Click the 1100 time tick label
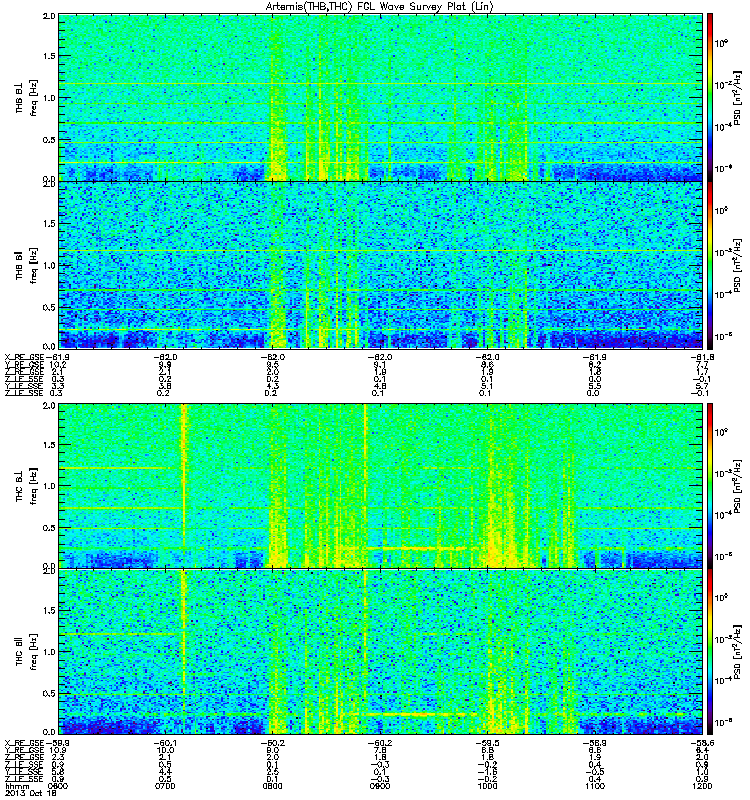The height and width of the screenshot is (800, 750). point(595,786)
